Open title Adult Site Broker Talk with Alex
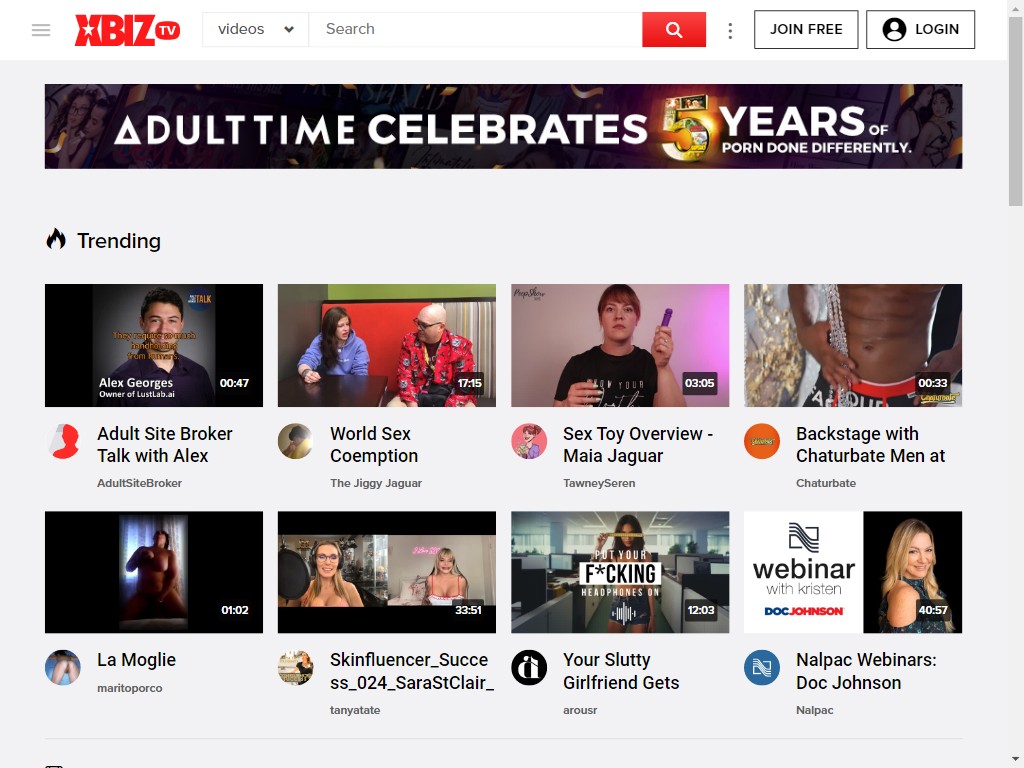The image size is (1024, 768). (x=165, y=445)
